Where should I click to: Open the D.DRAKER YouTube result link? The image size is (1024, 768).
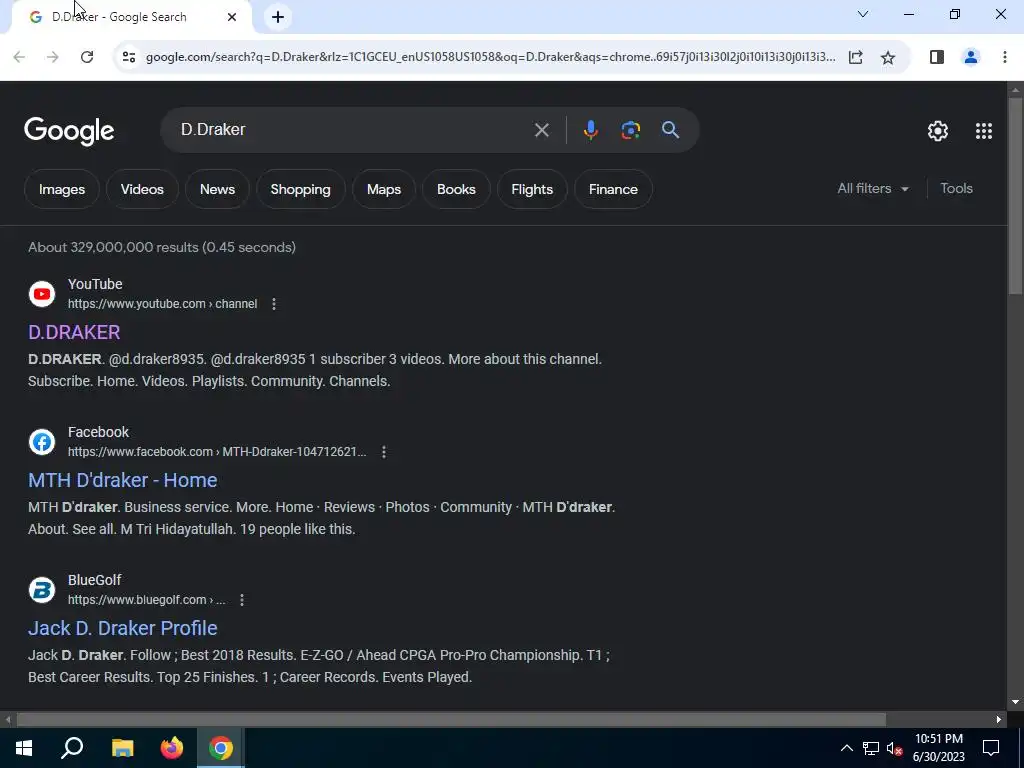[74, 332]
